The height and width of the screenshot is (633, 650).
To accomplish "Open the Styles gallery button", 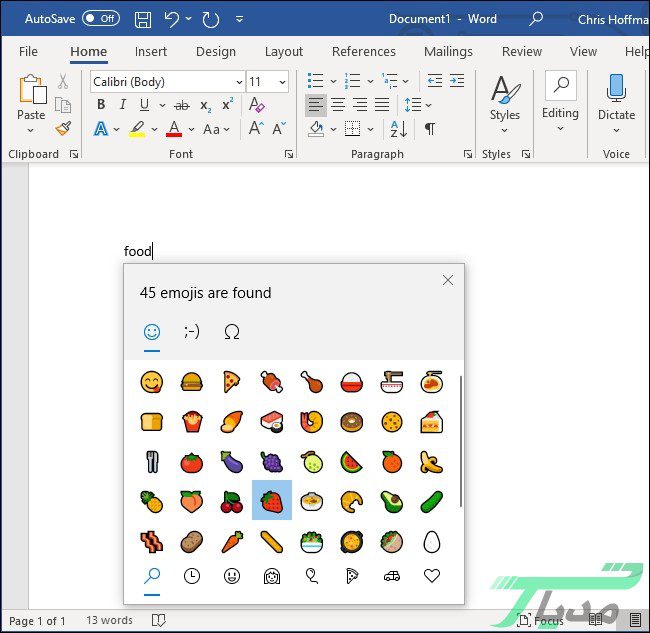I will pos(504,100).
